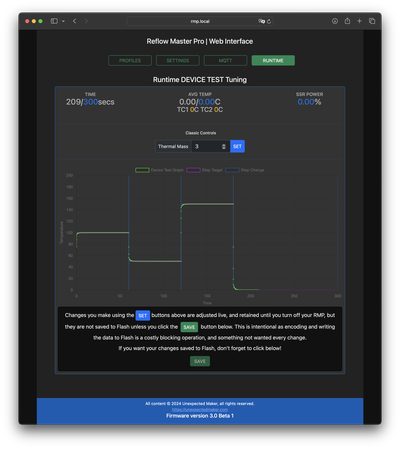Click the inline SET badge in help text
This screenshot has height=449, width=400.
pos(143,315)
